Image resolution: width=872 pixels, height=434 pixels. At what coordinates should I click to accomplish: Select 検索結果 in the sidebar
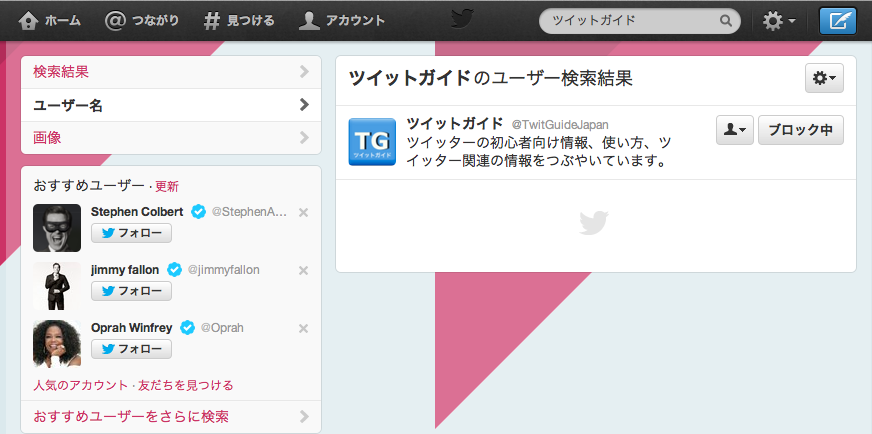coord(171,72)
